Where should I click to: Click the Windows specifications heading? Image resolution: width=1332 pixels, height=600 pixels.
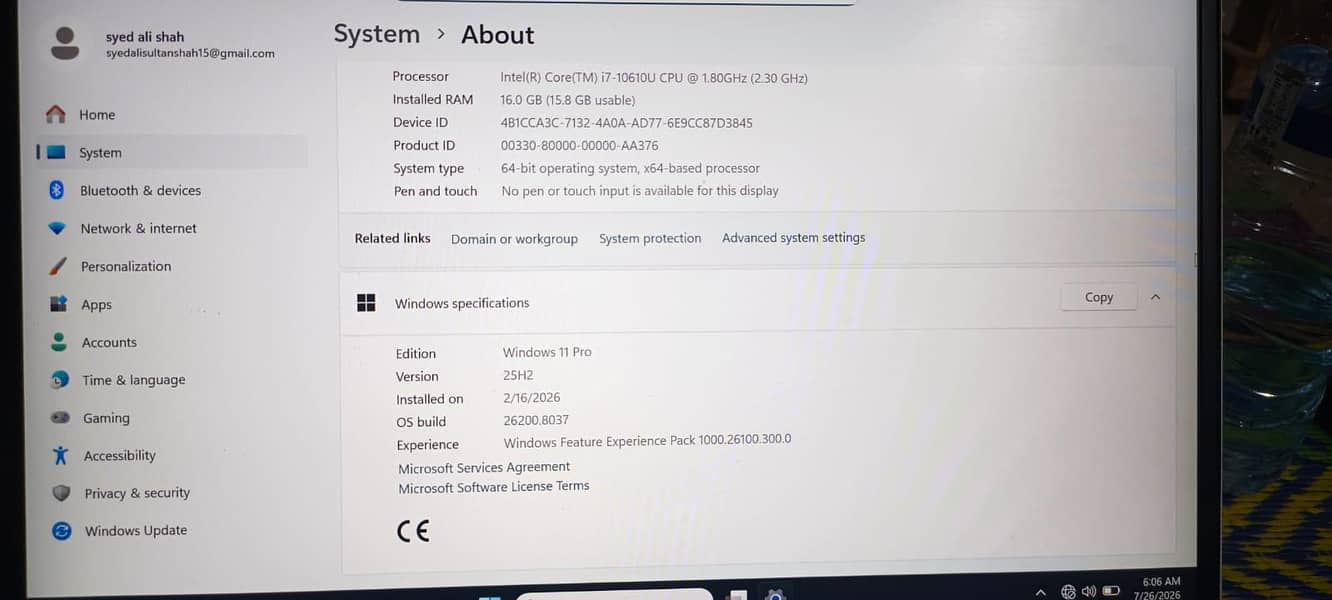tap(462, 303)
